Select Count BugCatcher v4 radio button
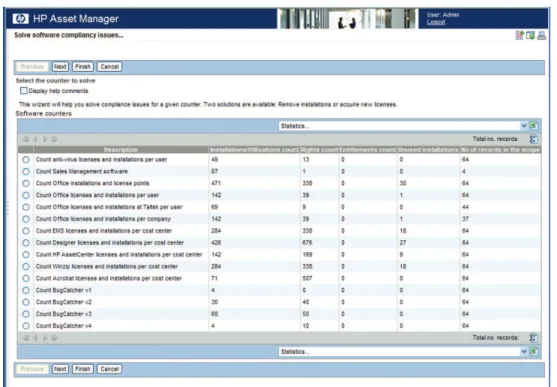The width and height of the screenshot is (557, 387). (x=26, y=326)
